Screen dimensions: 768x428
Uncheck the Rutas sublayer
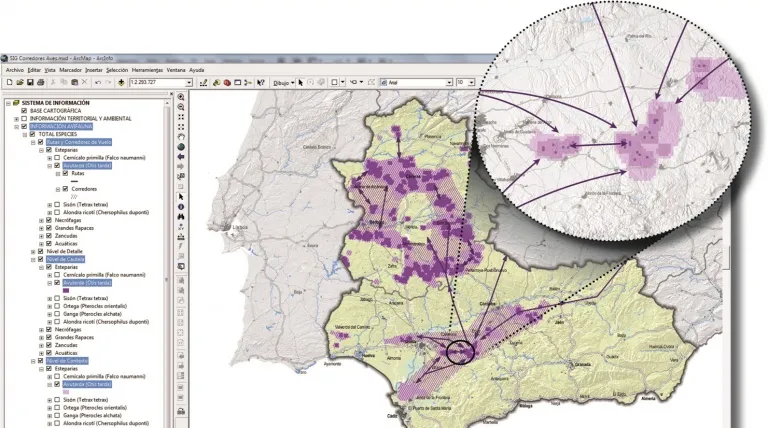[65, 173]
